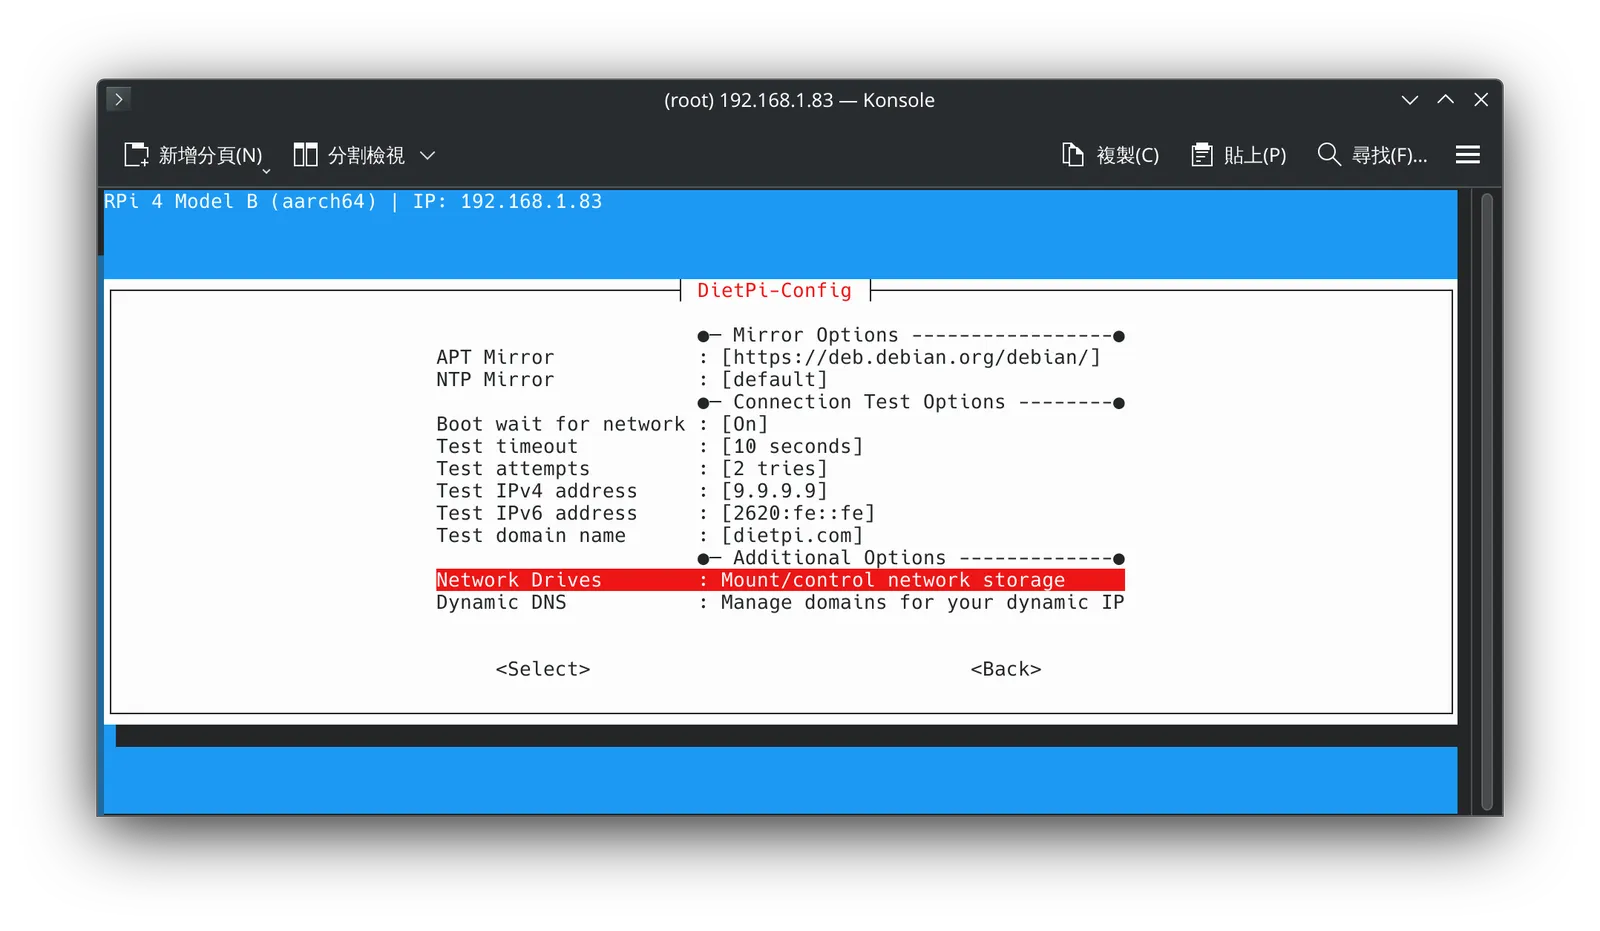
Task: Click the Copy (複製) toolbar button
Action: pyautogui.click(x=1111, y=155)
